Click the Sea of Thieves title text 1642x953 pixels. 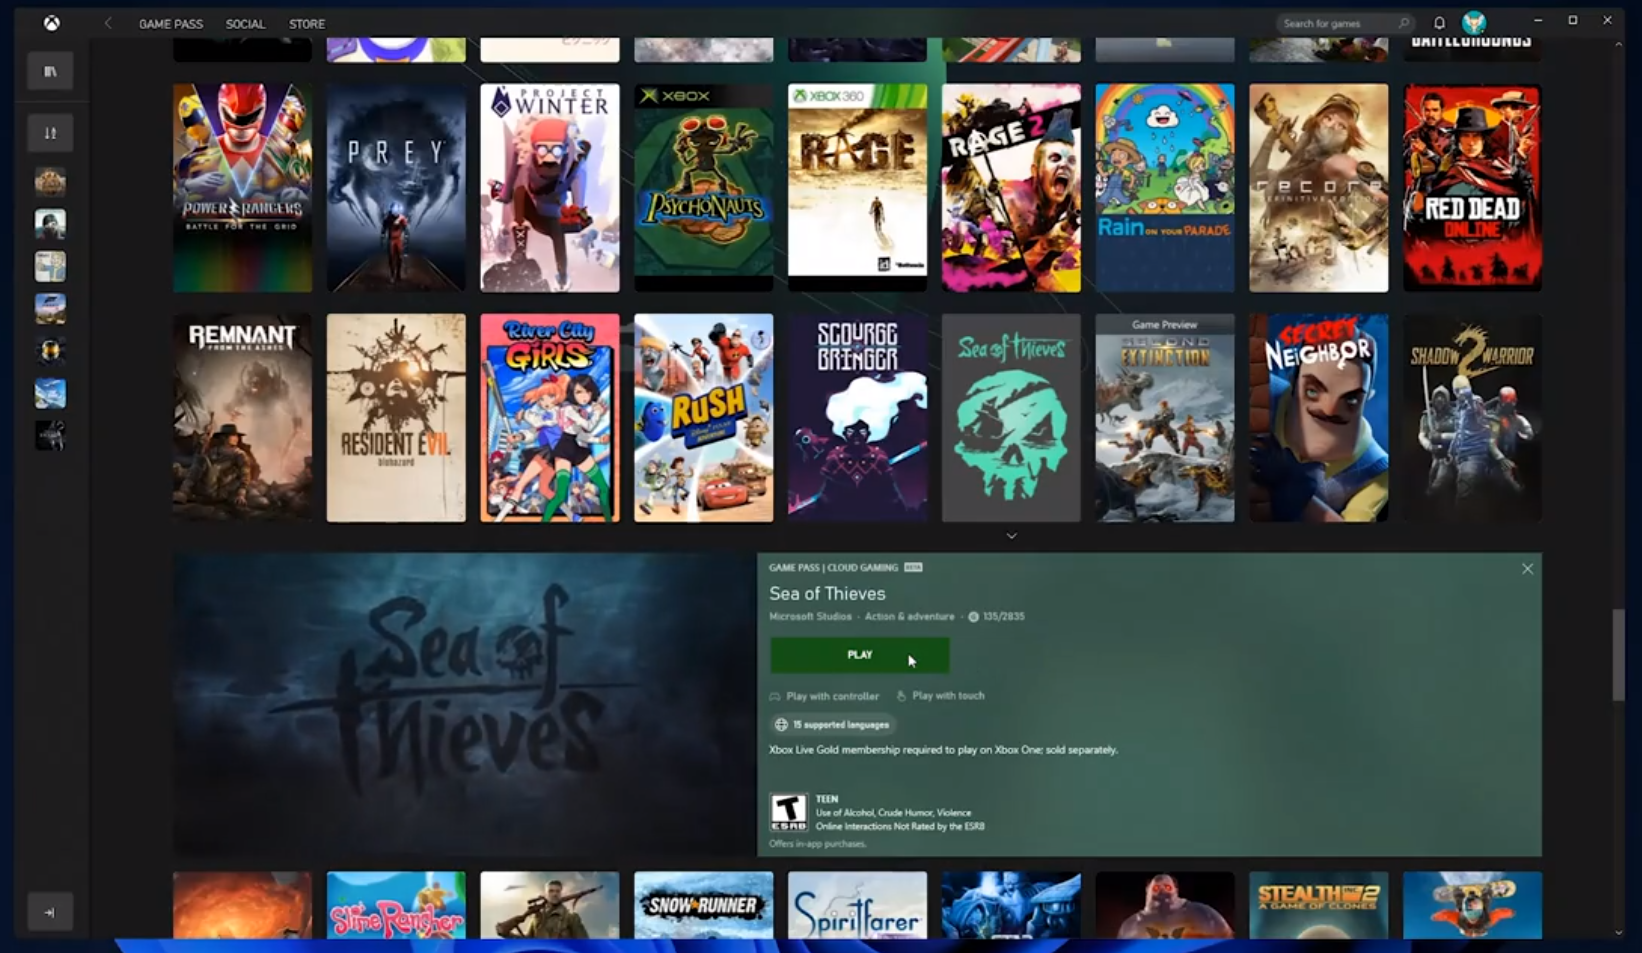[827, 594]
